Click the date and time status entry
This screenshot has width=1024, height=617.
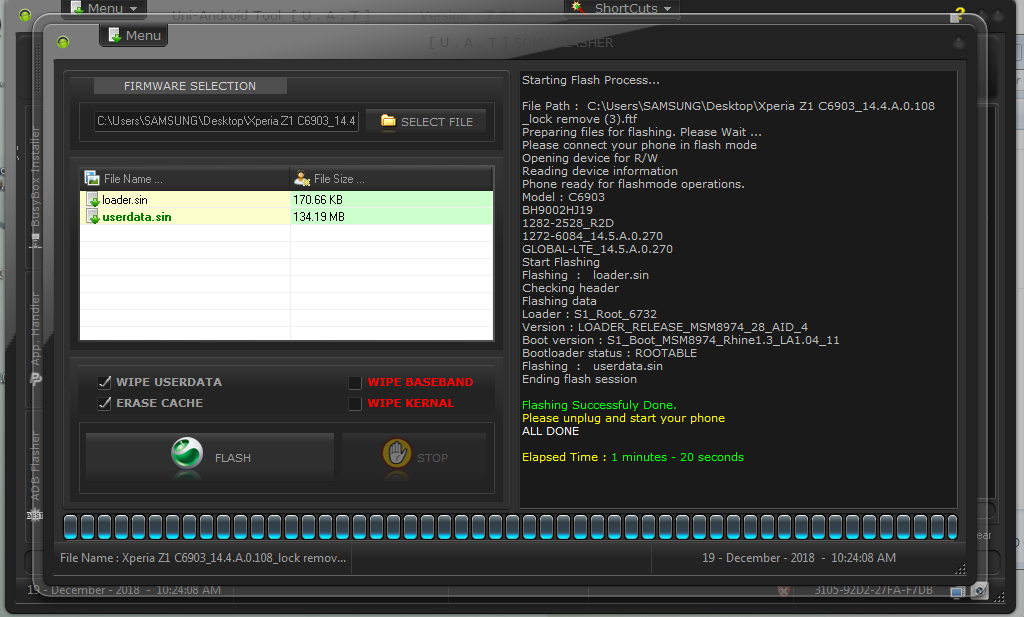[x=799, y=558]
